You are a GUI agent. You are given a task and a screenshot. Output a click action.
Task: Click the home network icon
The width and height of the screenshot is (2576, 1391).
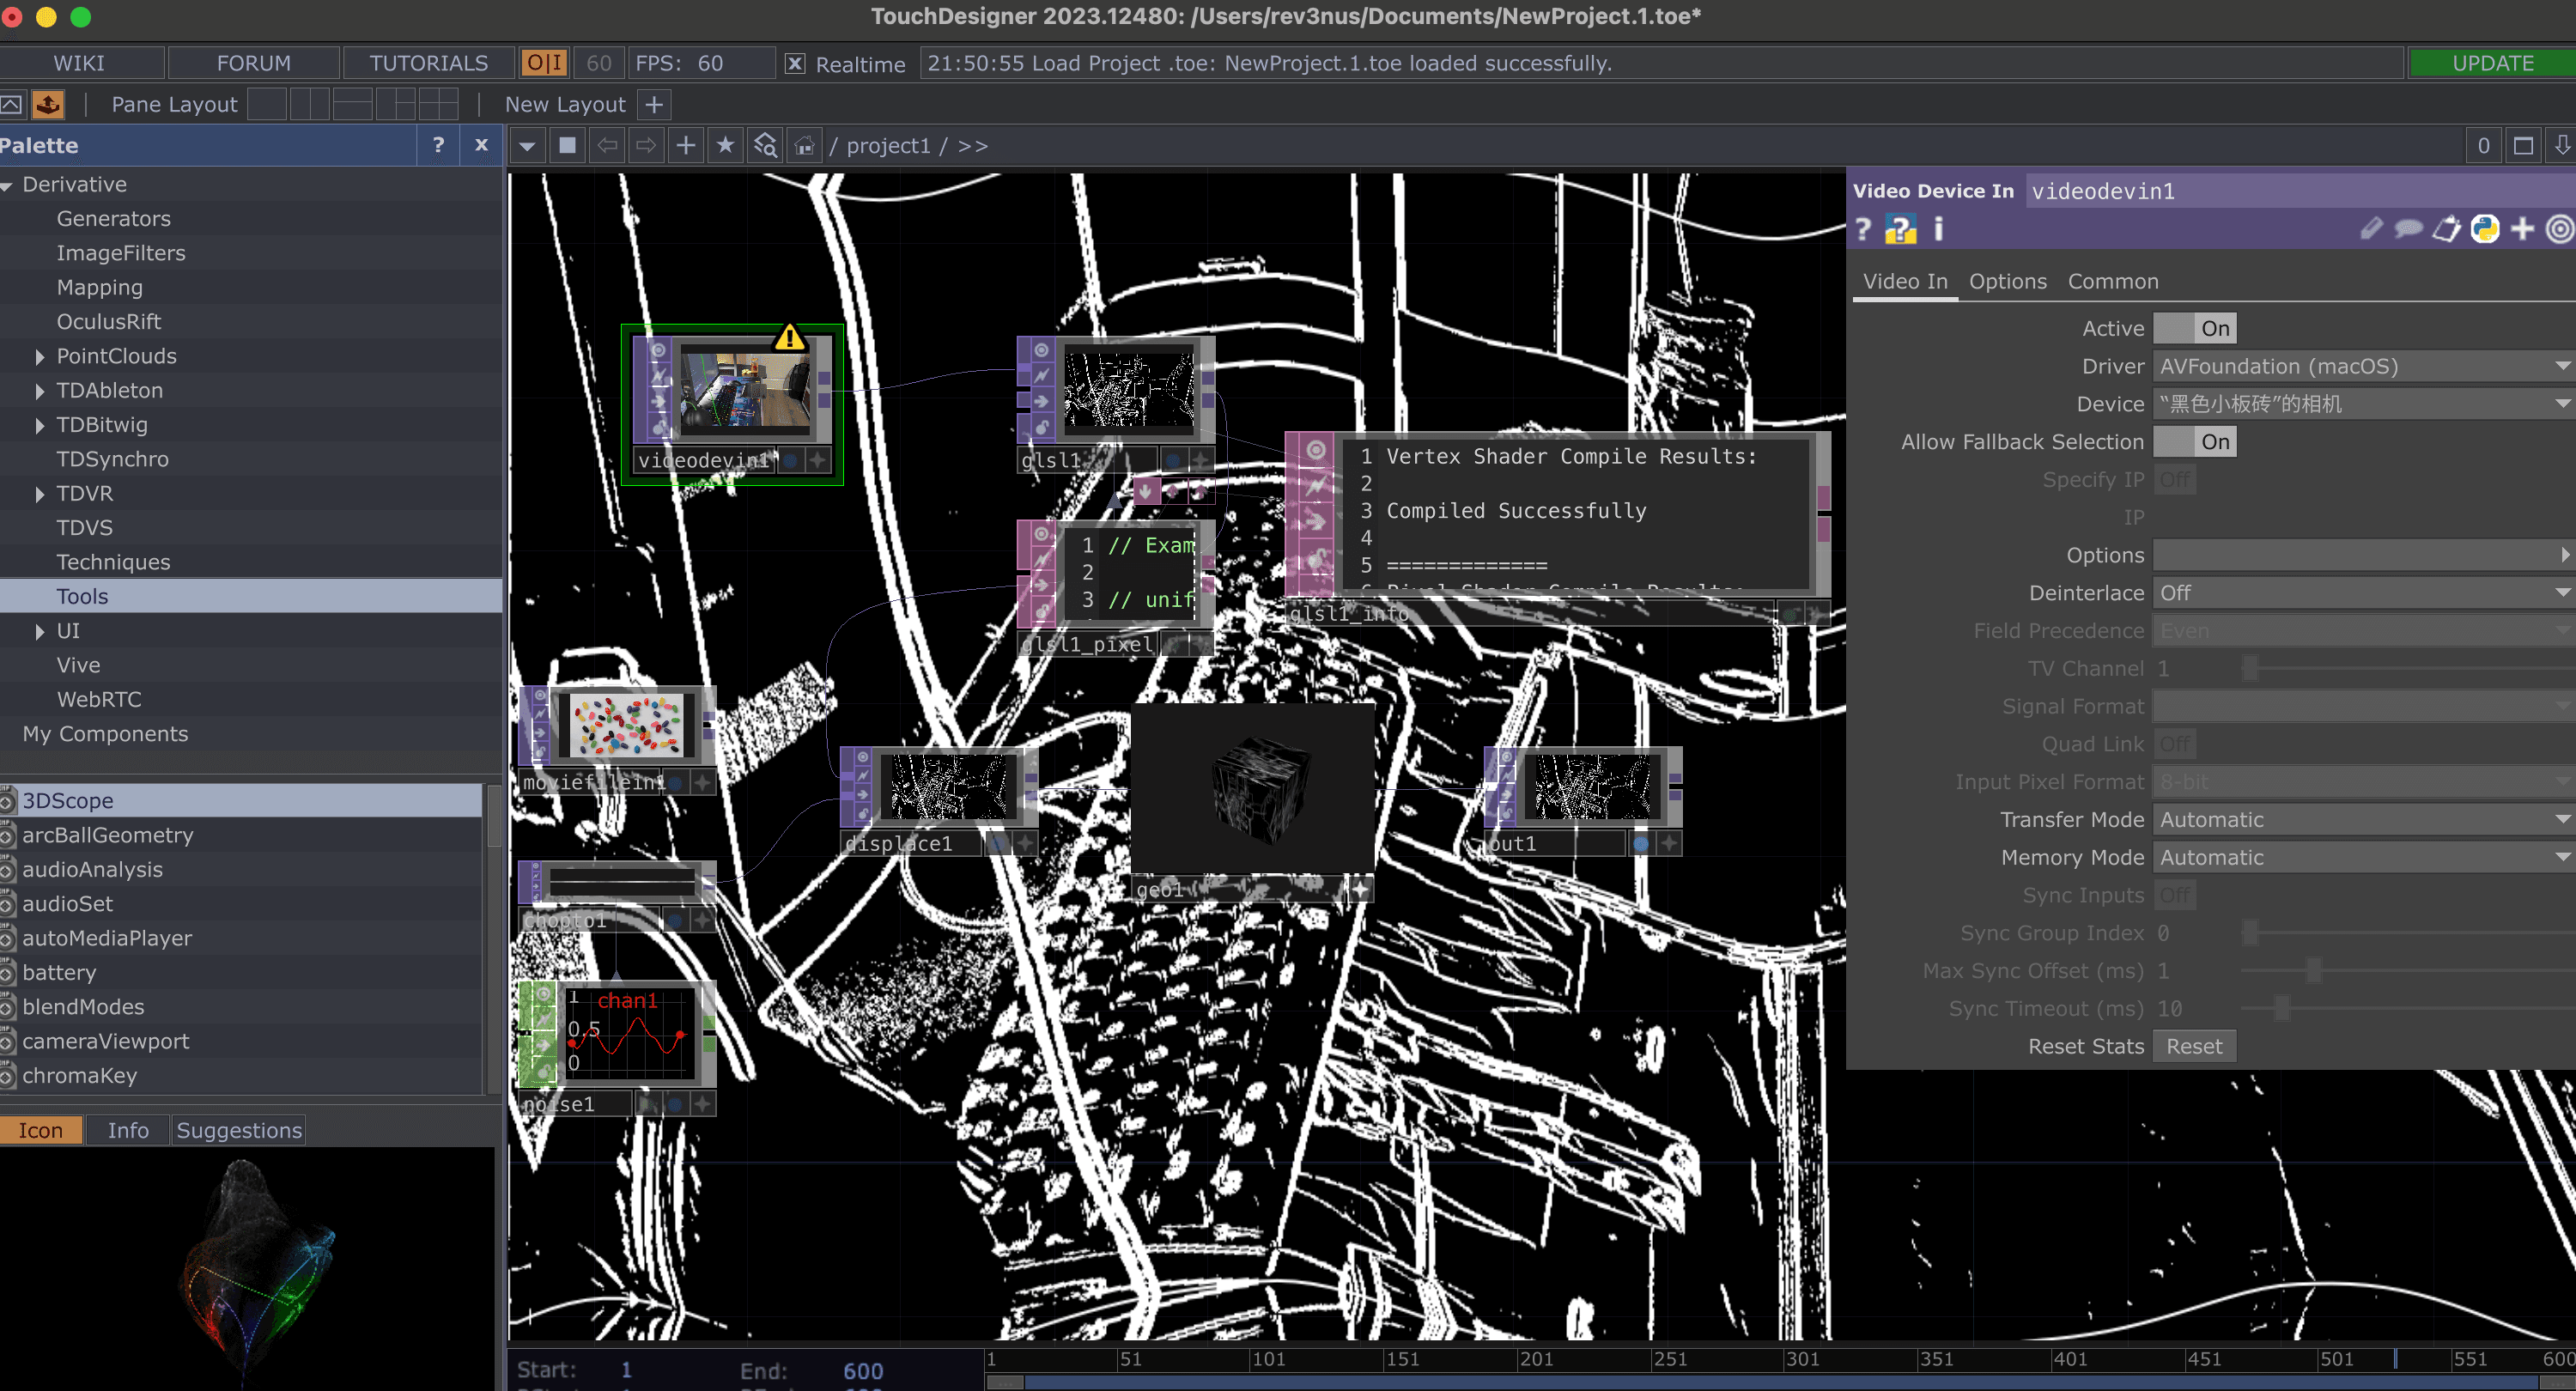coord(805,146)
